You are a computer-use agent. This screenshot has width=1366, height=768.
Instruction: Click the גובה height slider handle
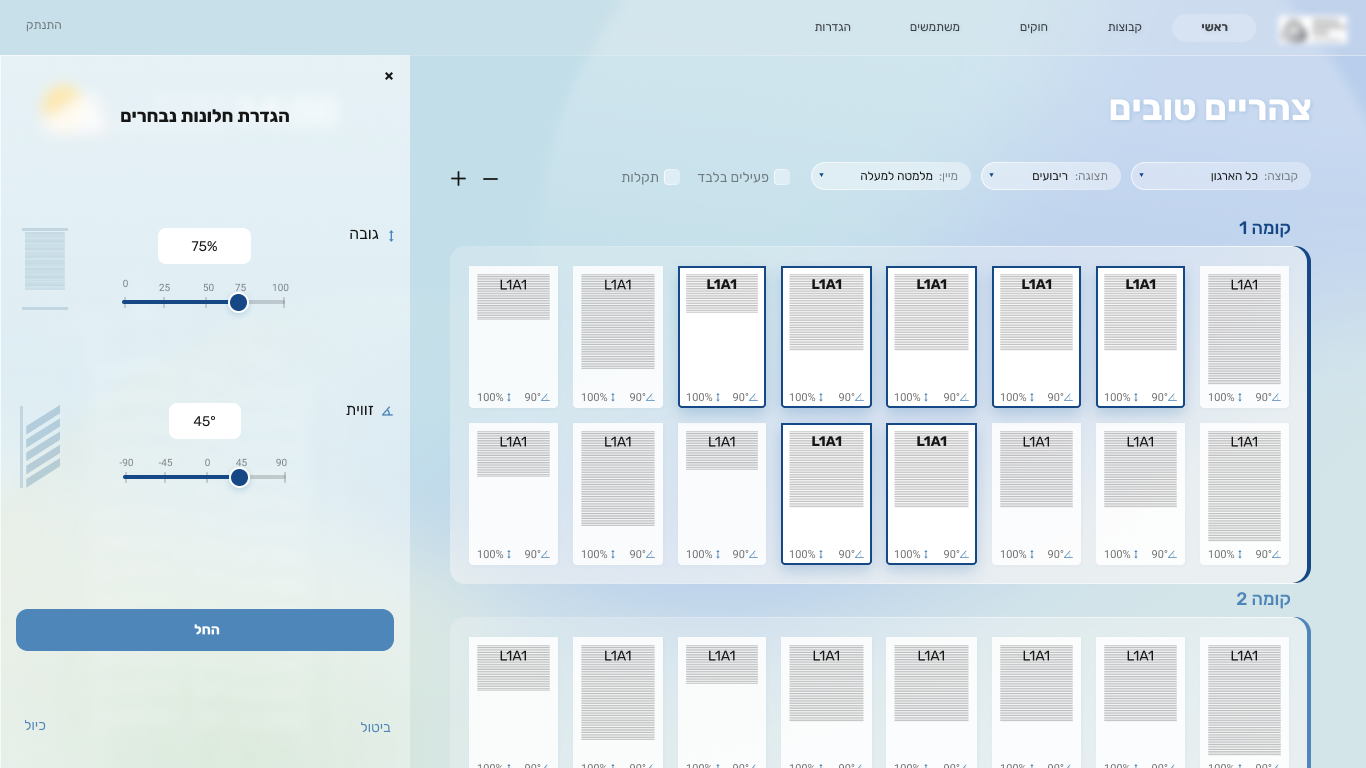238,302
